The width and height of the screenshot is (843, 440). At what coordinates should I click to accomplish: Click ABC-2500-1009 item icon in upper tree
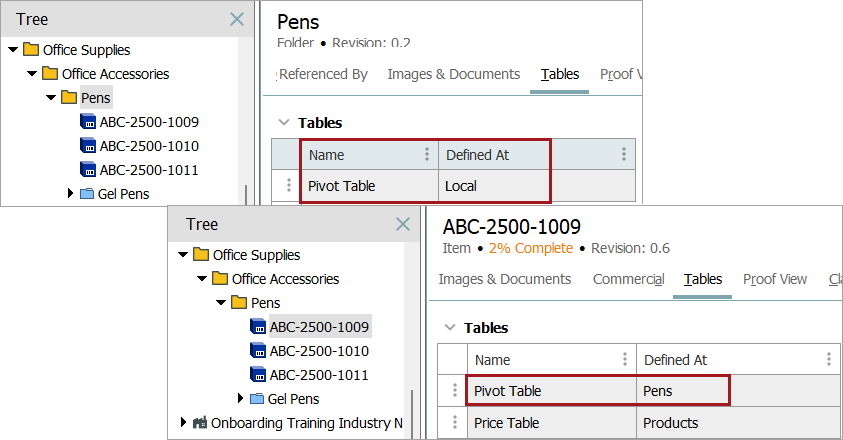[88, 122]
